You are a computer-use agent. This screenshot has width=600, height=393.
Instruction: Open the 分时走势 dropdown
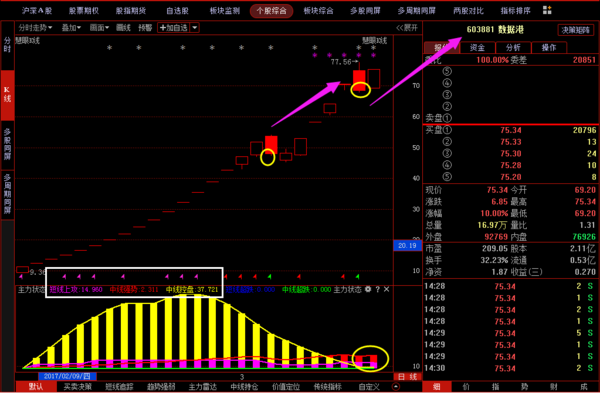(35, 28)
